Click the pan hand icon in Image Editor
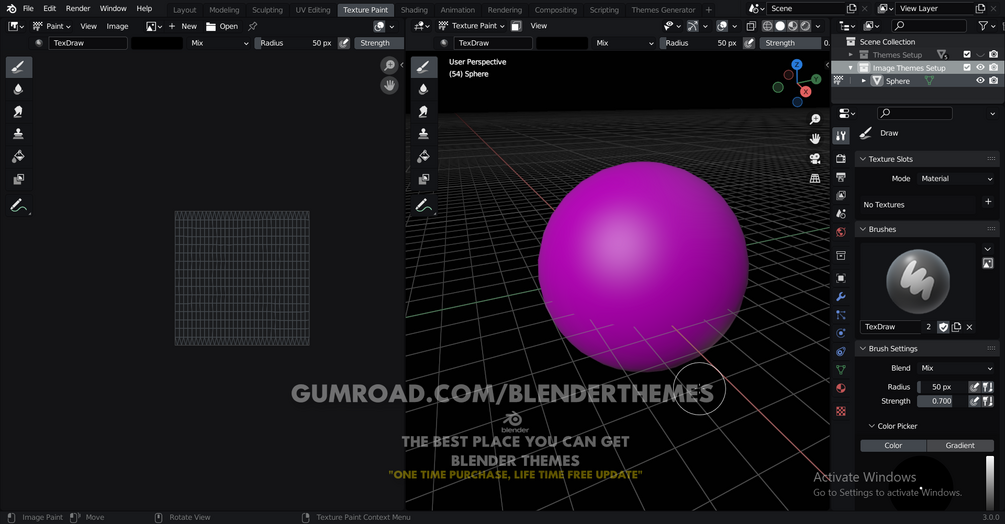The height and width of the screenshot is (524, 1005). (x=389, y=85)
